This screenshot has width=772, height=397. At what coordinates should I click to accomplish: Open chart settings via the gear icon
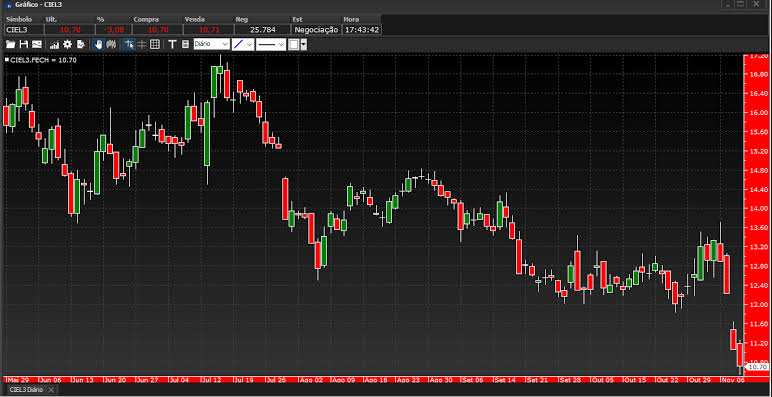tap(67, 44)
